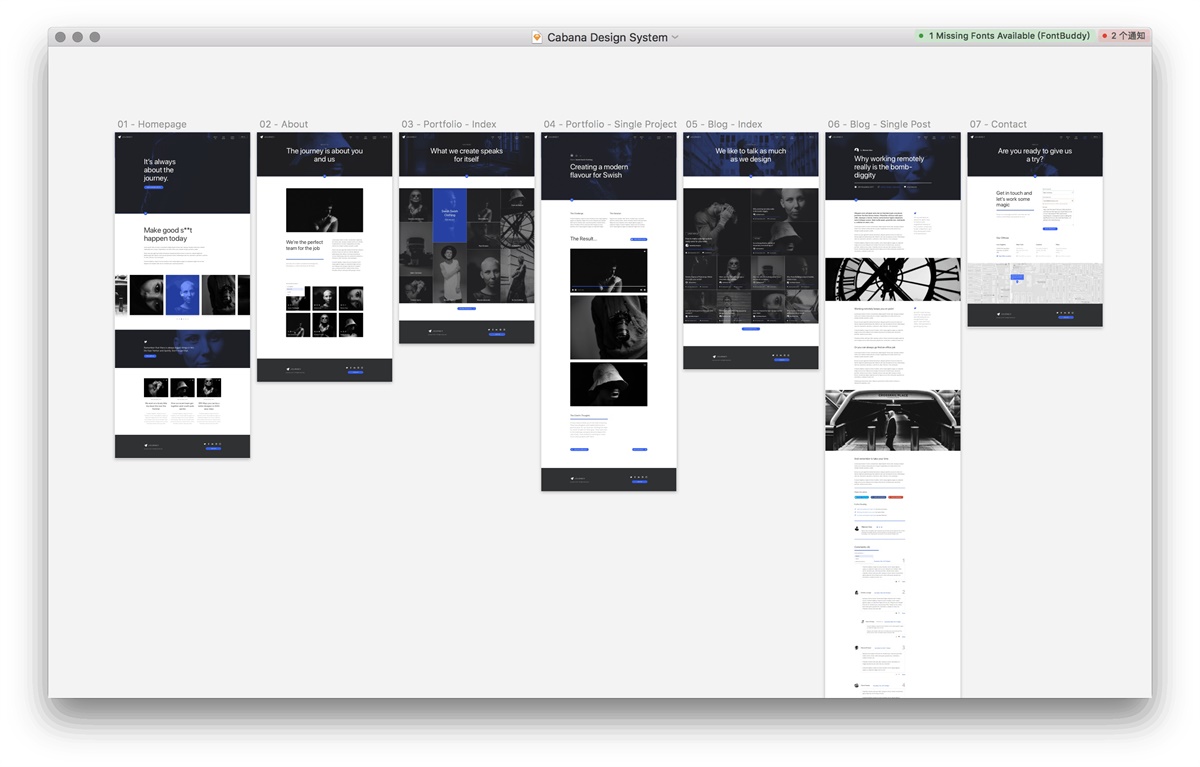Click the 'Make good s**t happen today' heading
Image resolution: width=1200 pixels, height=767 pixels.
coord(166,234)
